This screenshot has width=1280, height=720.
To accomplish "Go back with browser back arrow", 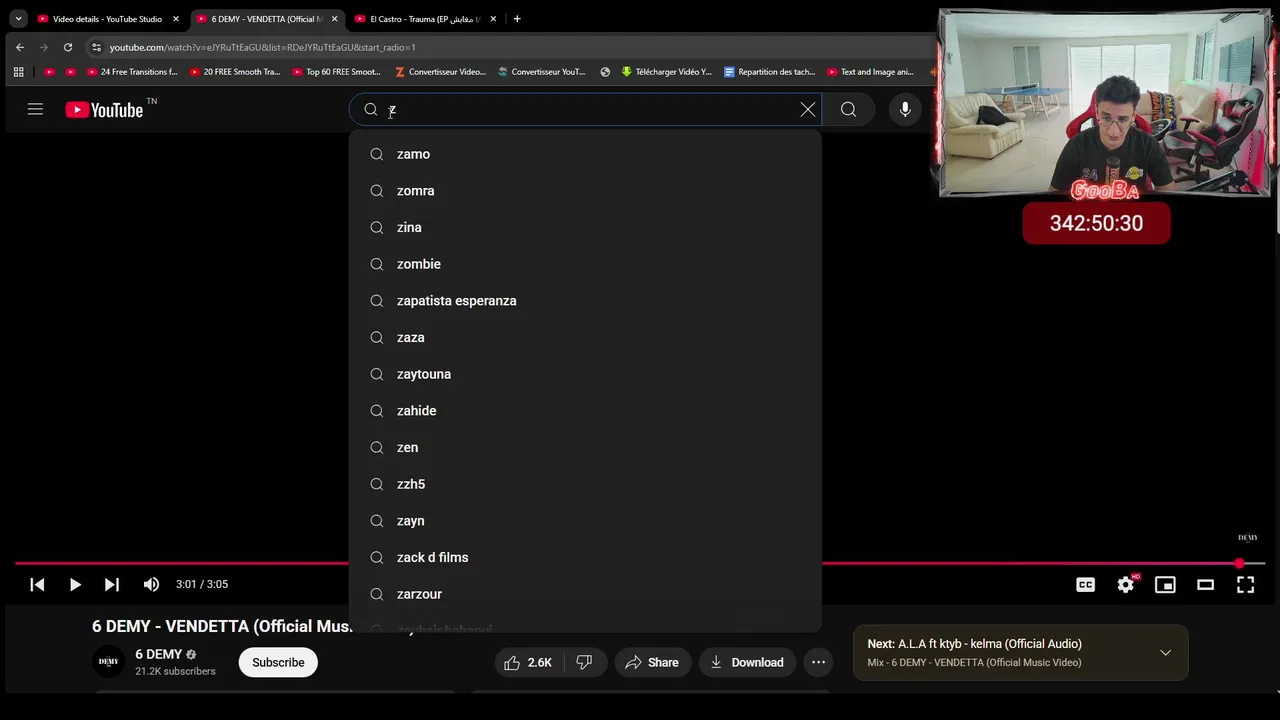I will point(20,47).
